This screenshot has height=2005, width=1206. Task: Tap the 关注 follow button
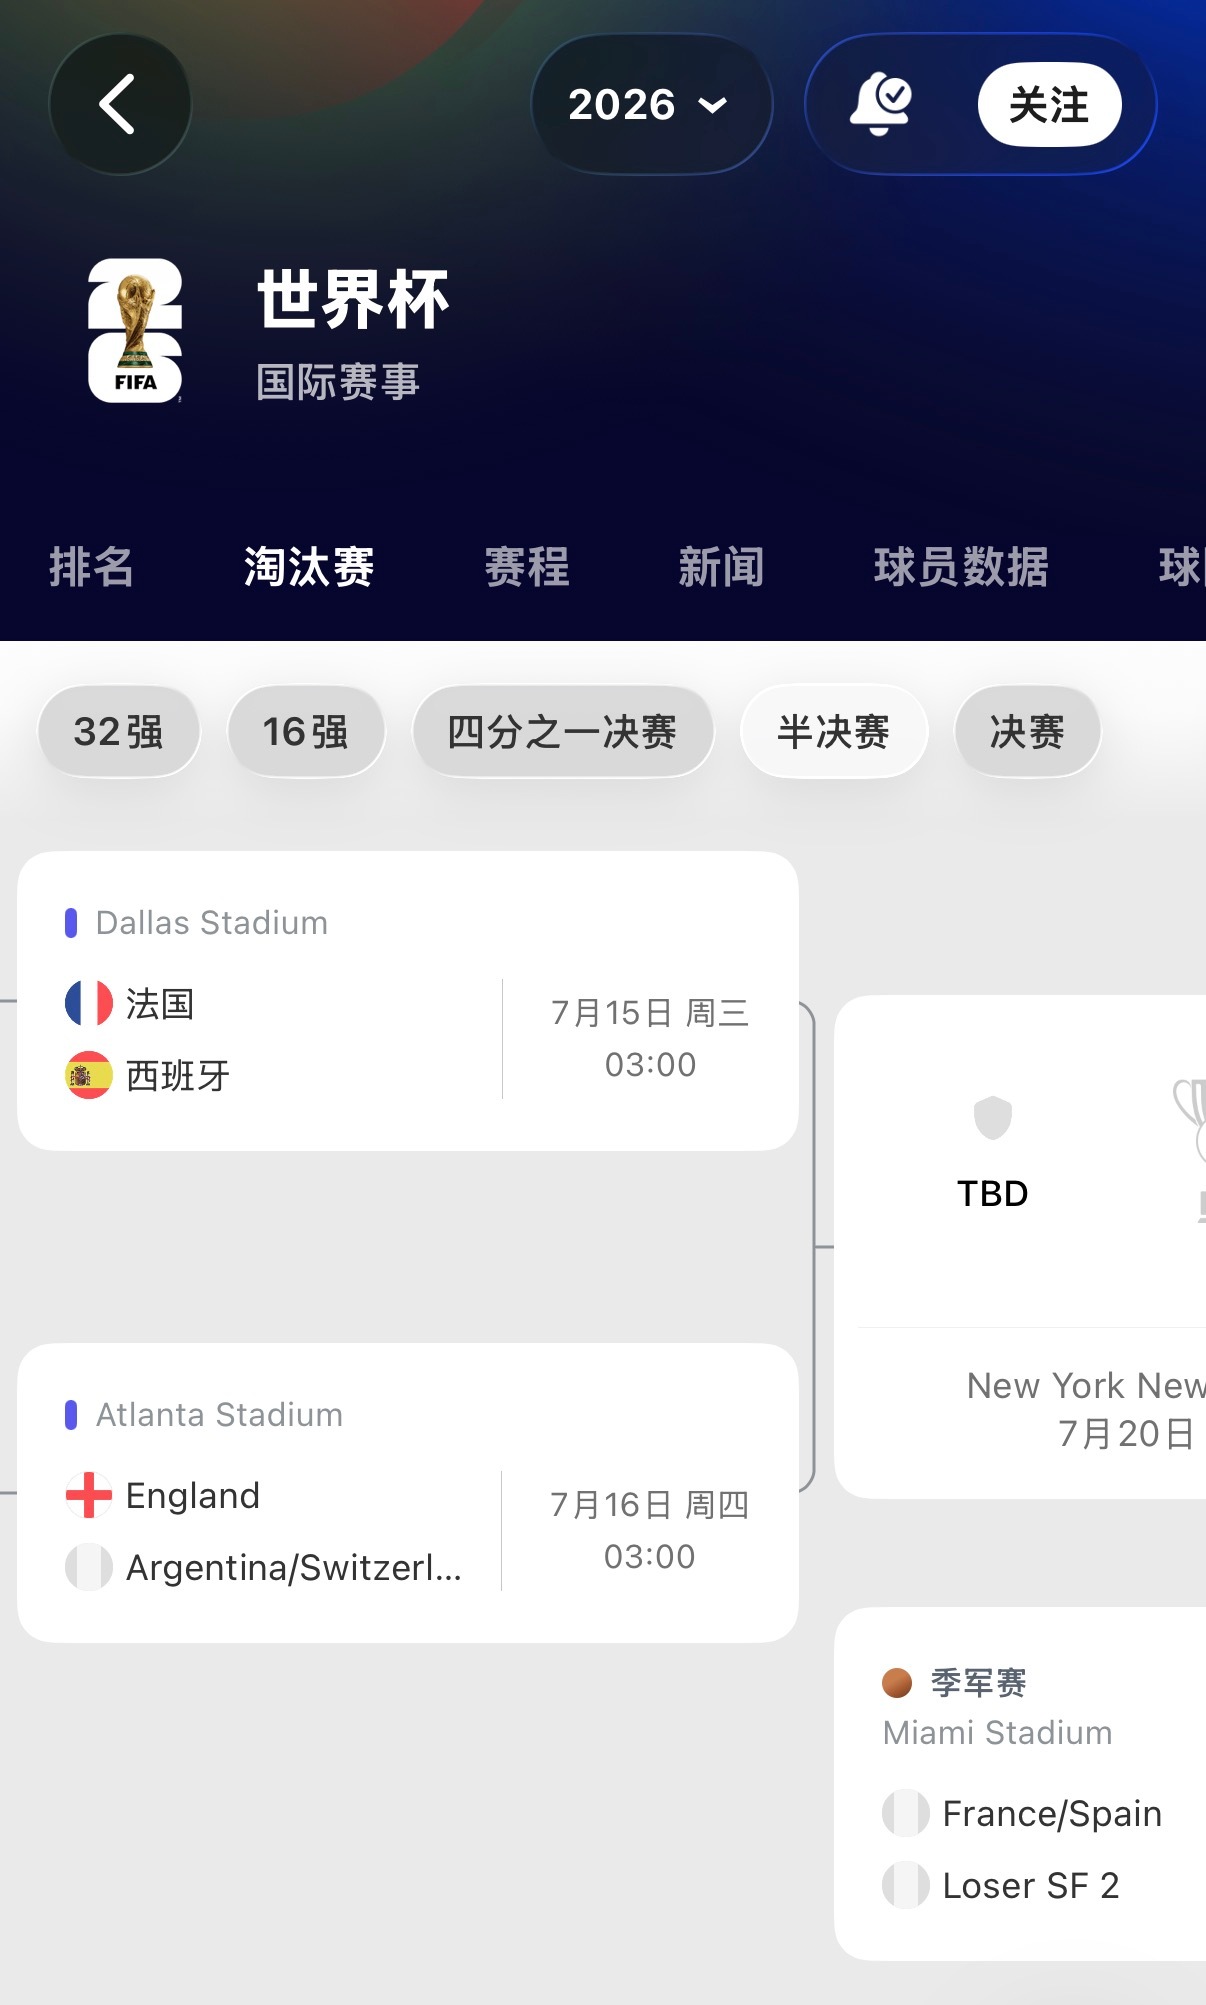tap(1049, 104)
